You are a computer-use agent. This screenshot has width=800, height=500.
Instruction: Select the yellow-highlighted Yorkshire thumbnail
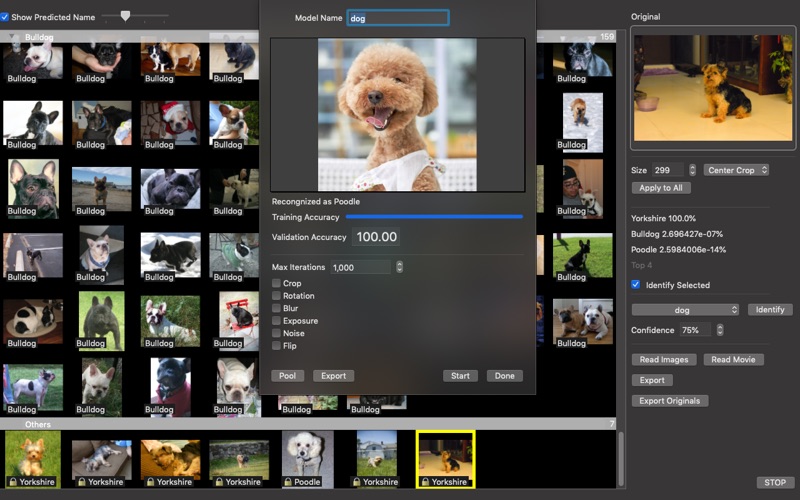coord(445,455)
